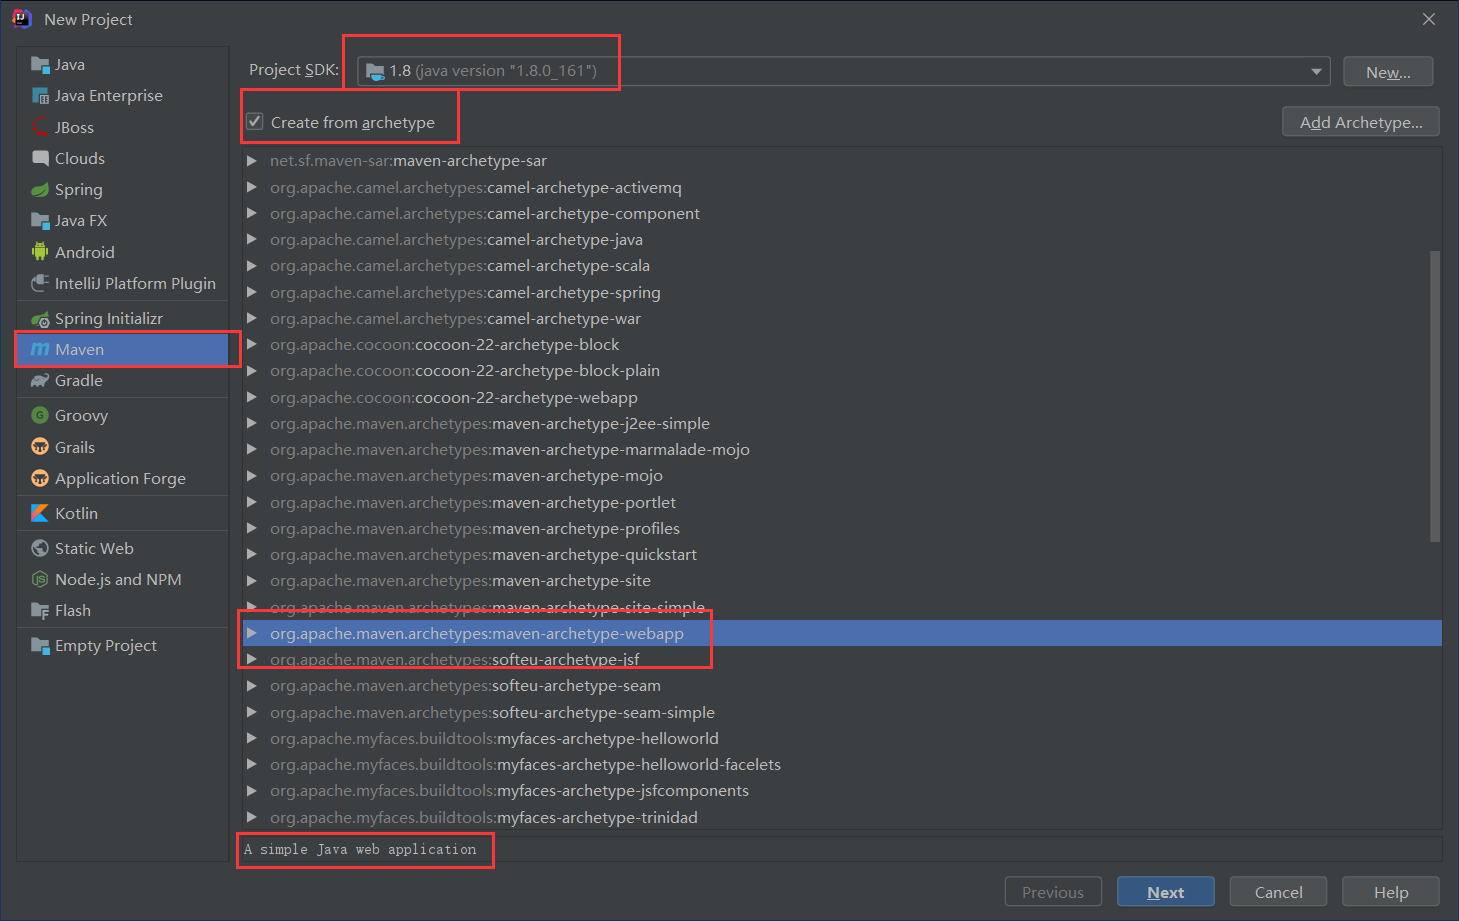Click the Java project type icon
1459x921 pixels.
(x=40, y=65)
